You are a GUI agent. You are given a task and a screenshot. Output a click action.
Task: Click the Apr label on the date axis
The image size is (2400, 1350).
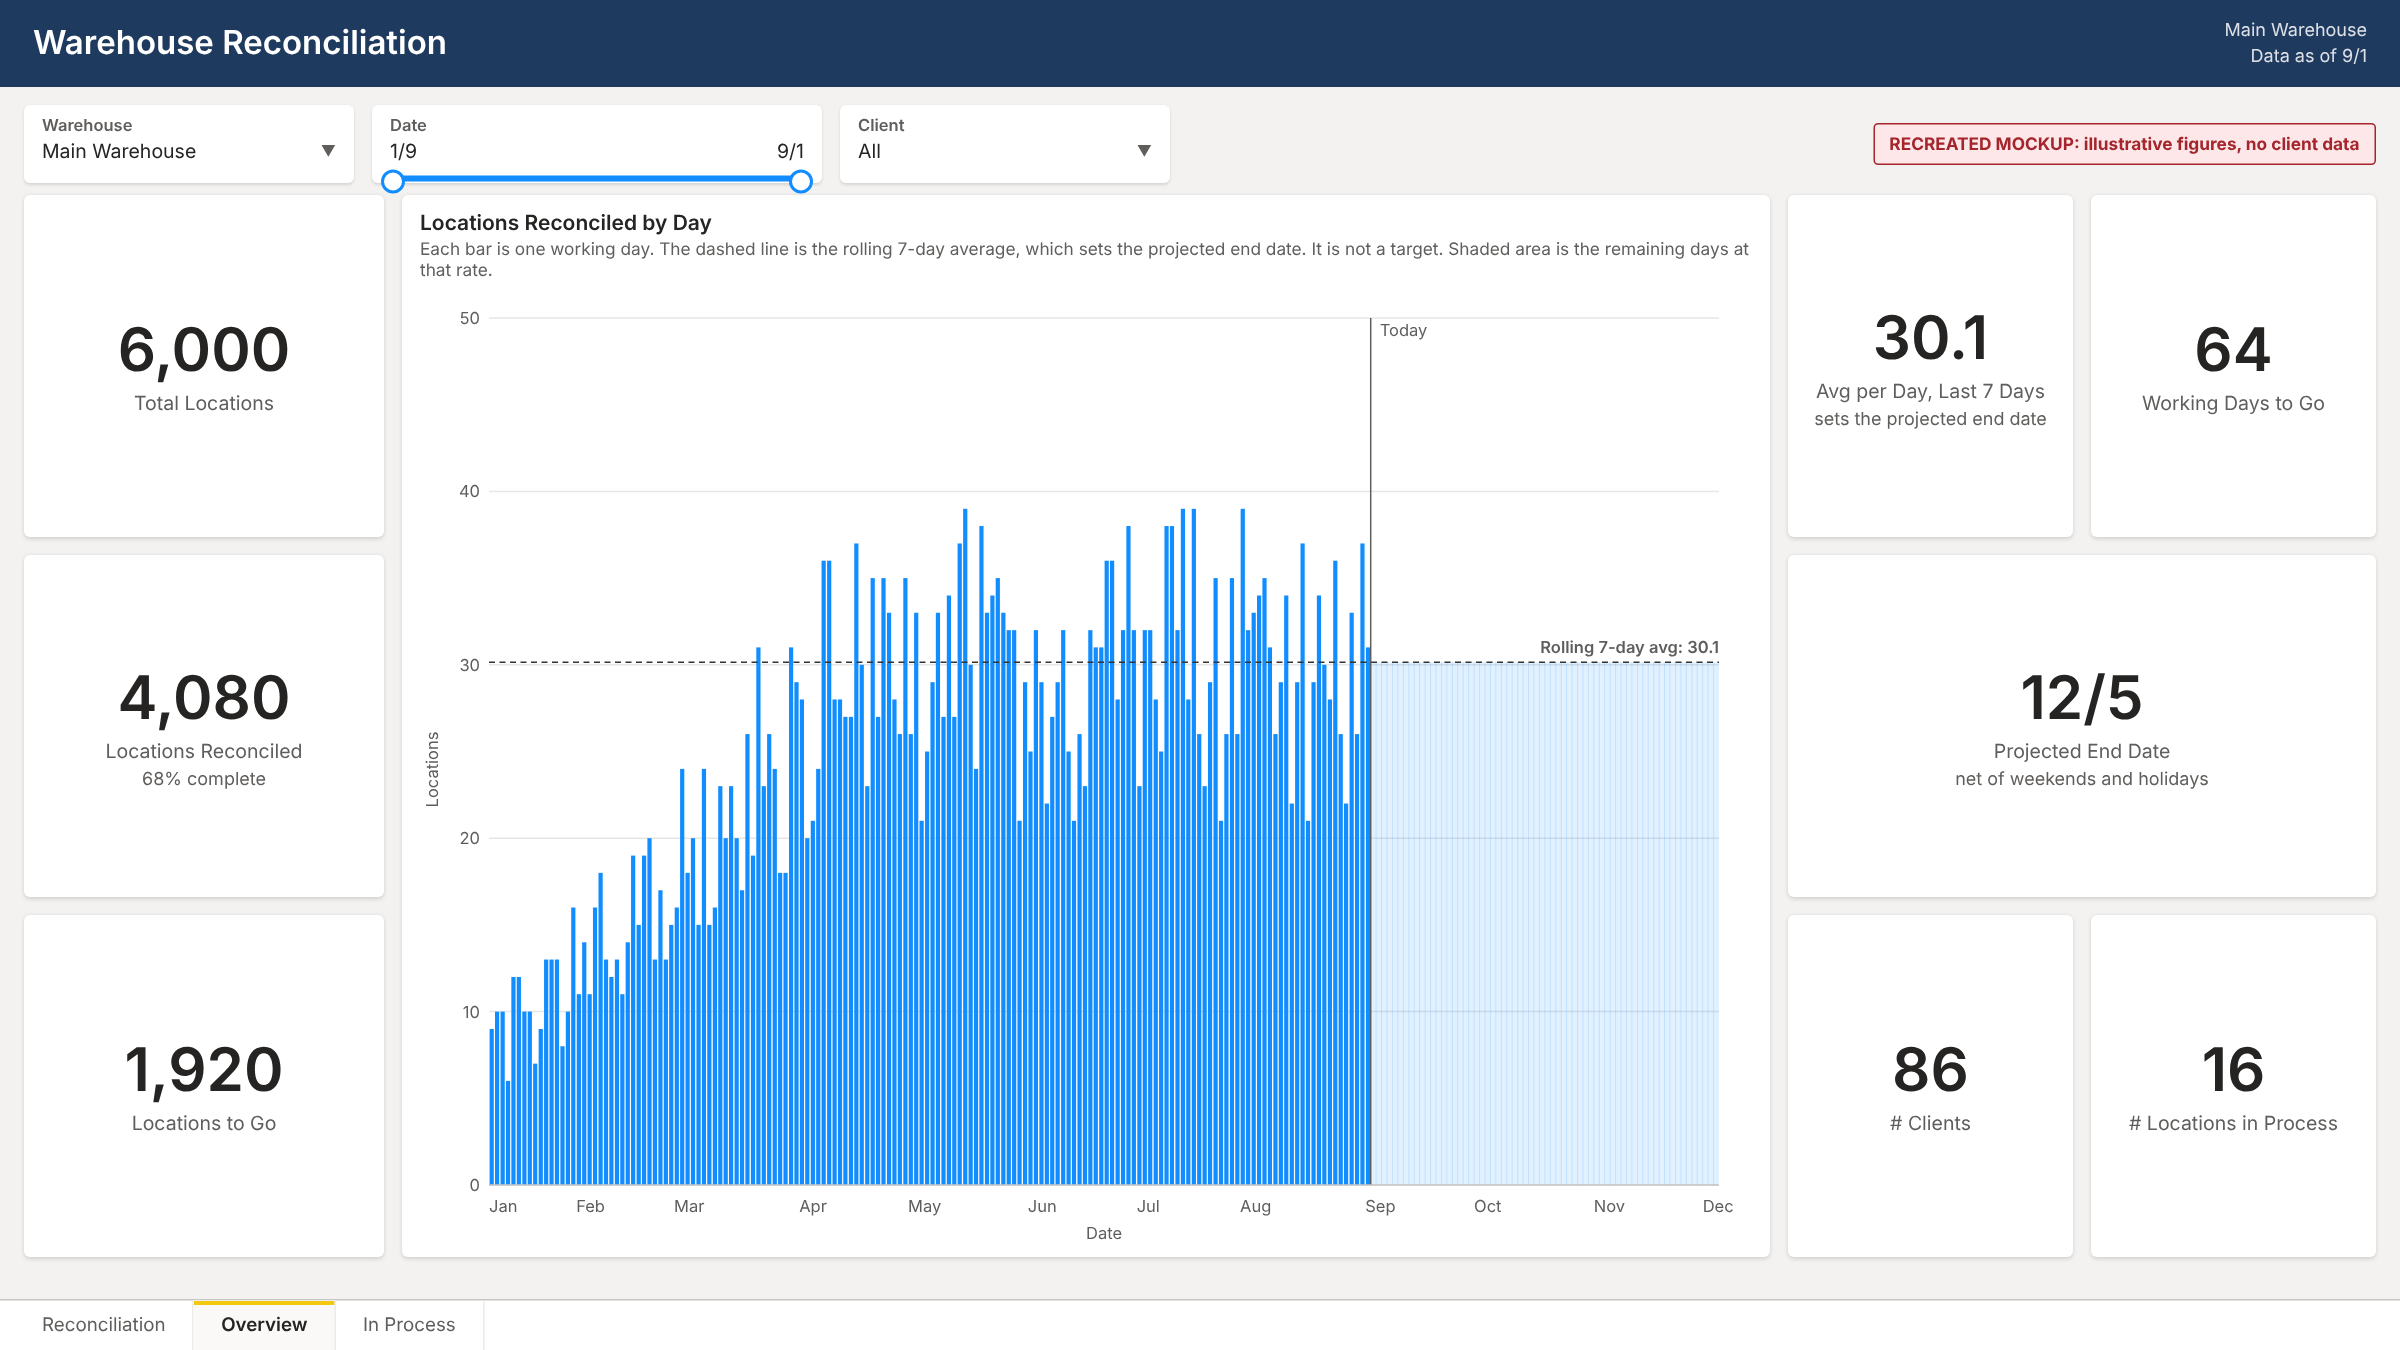point(813,1206)
